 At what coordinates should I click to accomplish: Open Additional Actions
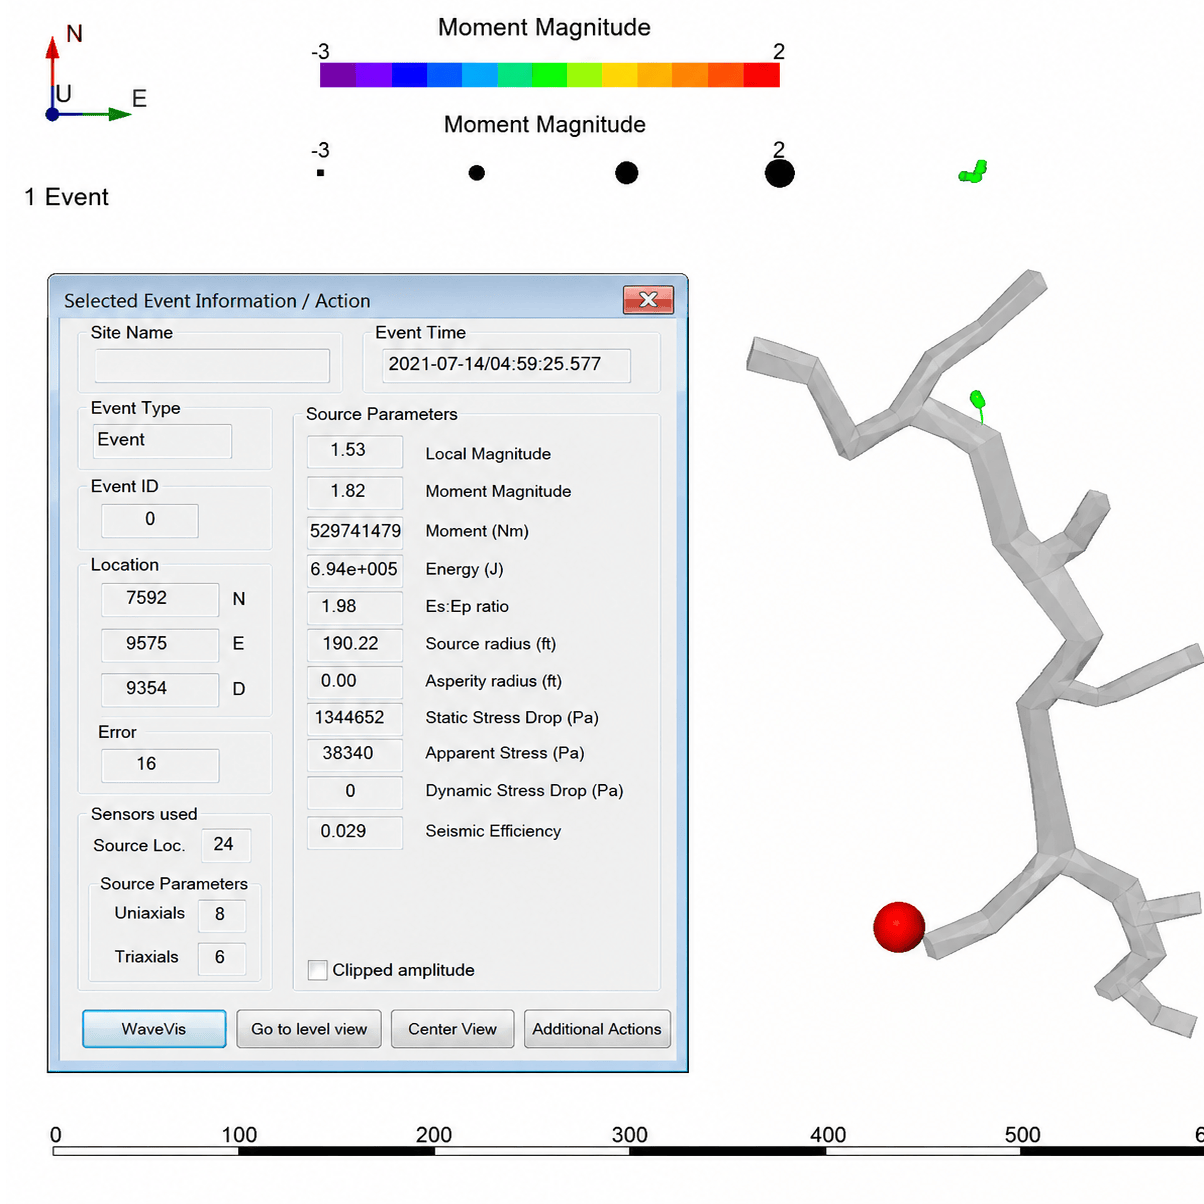click(x=597, y=1029)
